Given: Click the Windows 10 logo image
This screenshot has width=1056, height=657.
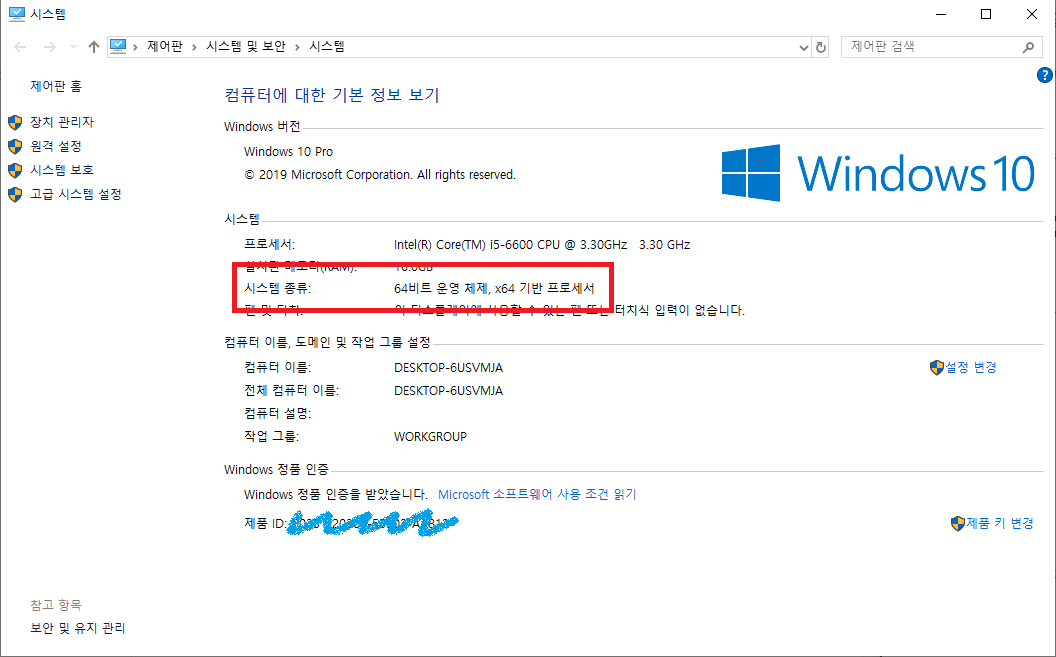Looking at the screenshot, I should pos(878,173).
